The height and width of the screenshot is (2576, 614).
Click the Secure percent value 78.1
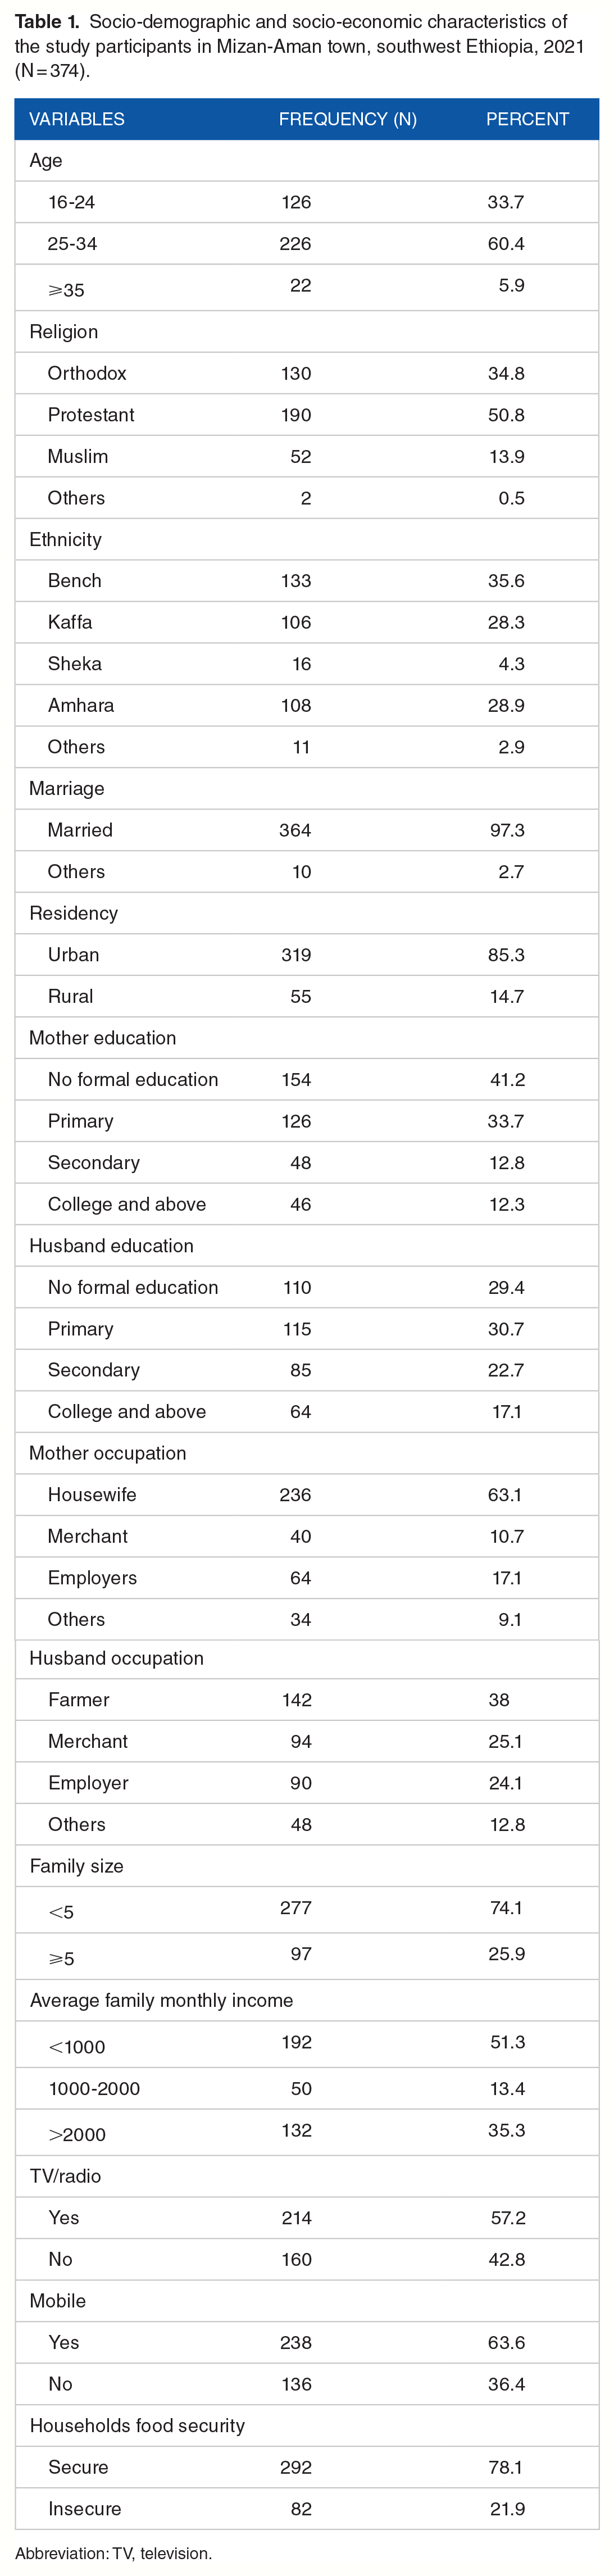(506, 2468)
